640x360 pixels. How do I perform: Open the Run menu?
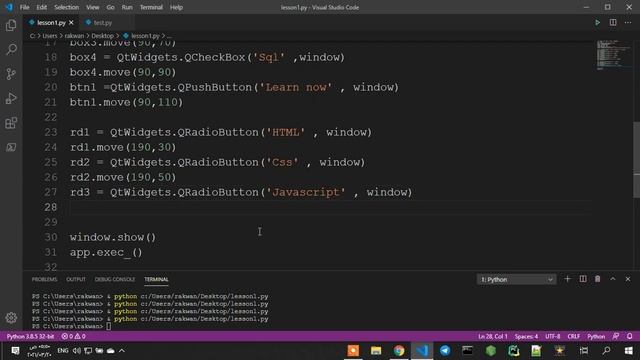point(127,7)
